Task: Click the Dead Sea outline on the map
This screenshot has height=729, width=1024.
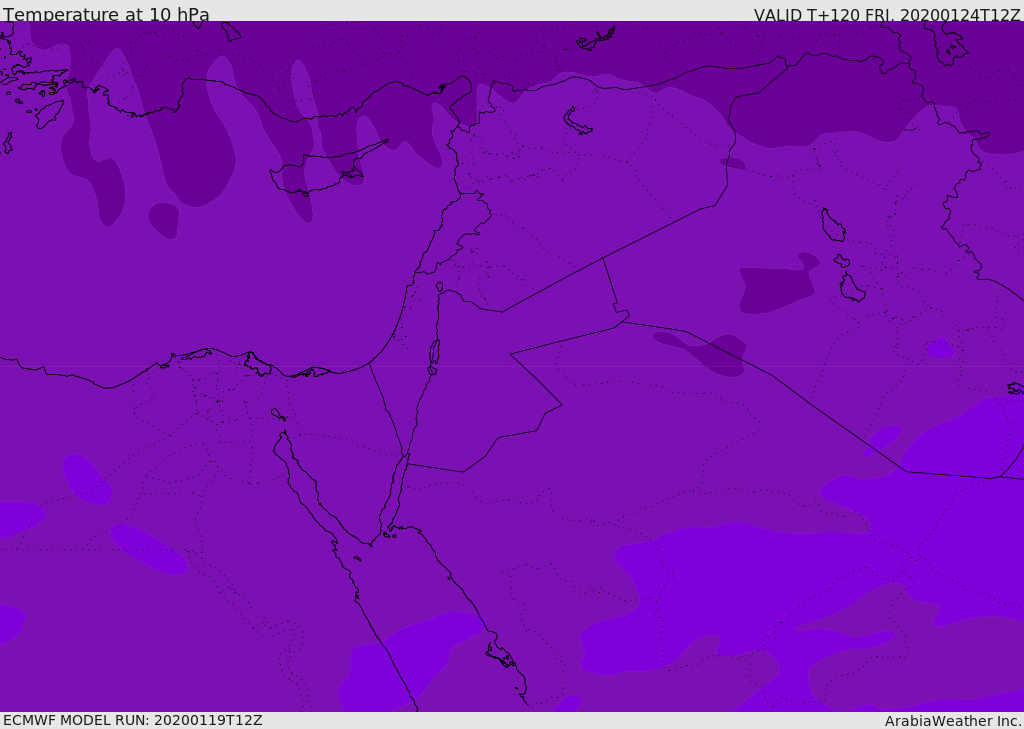Action: pos(434,353)
